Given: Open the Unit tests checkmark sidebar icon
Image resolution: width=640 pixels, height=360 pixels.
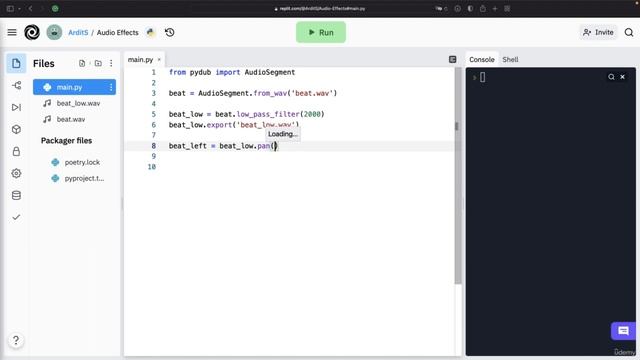Looking at the screenshot, I should [16, 217].
